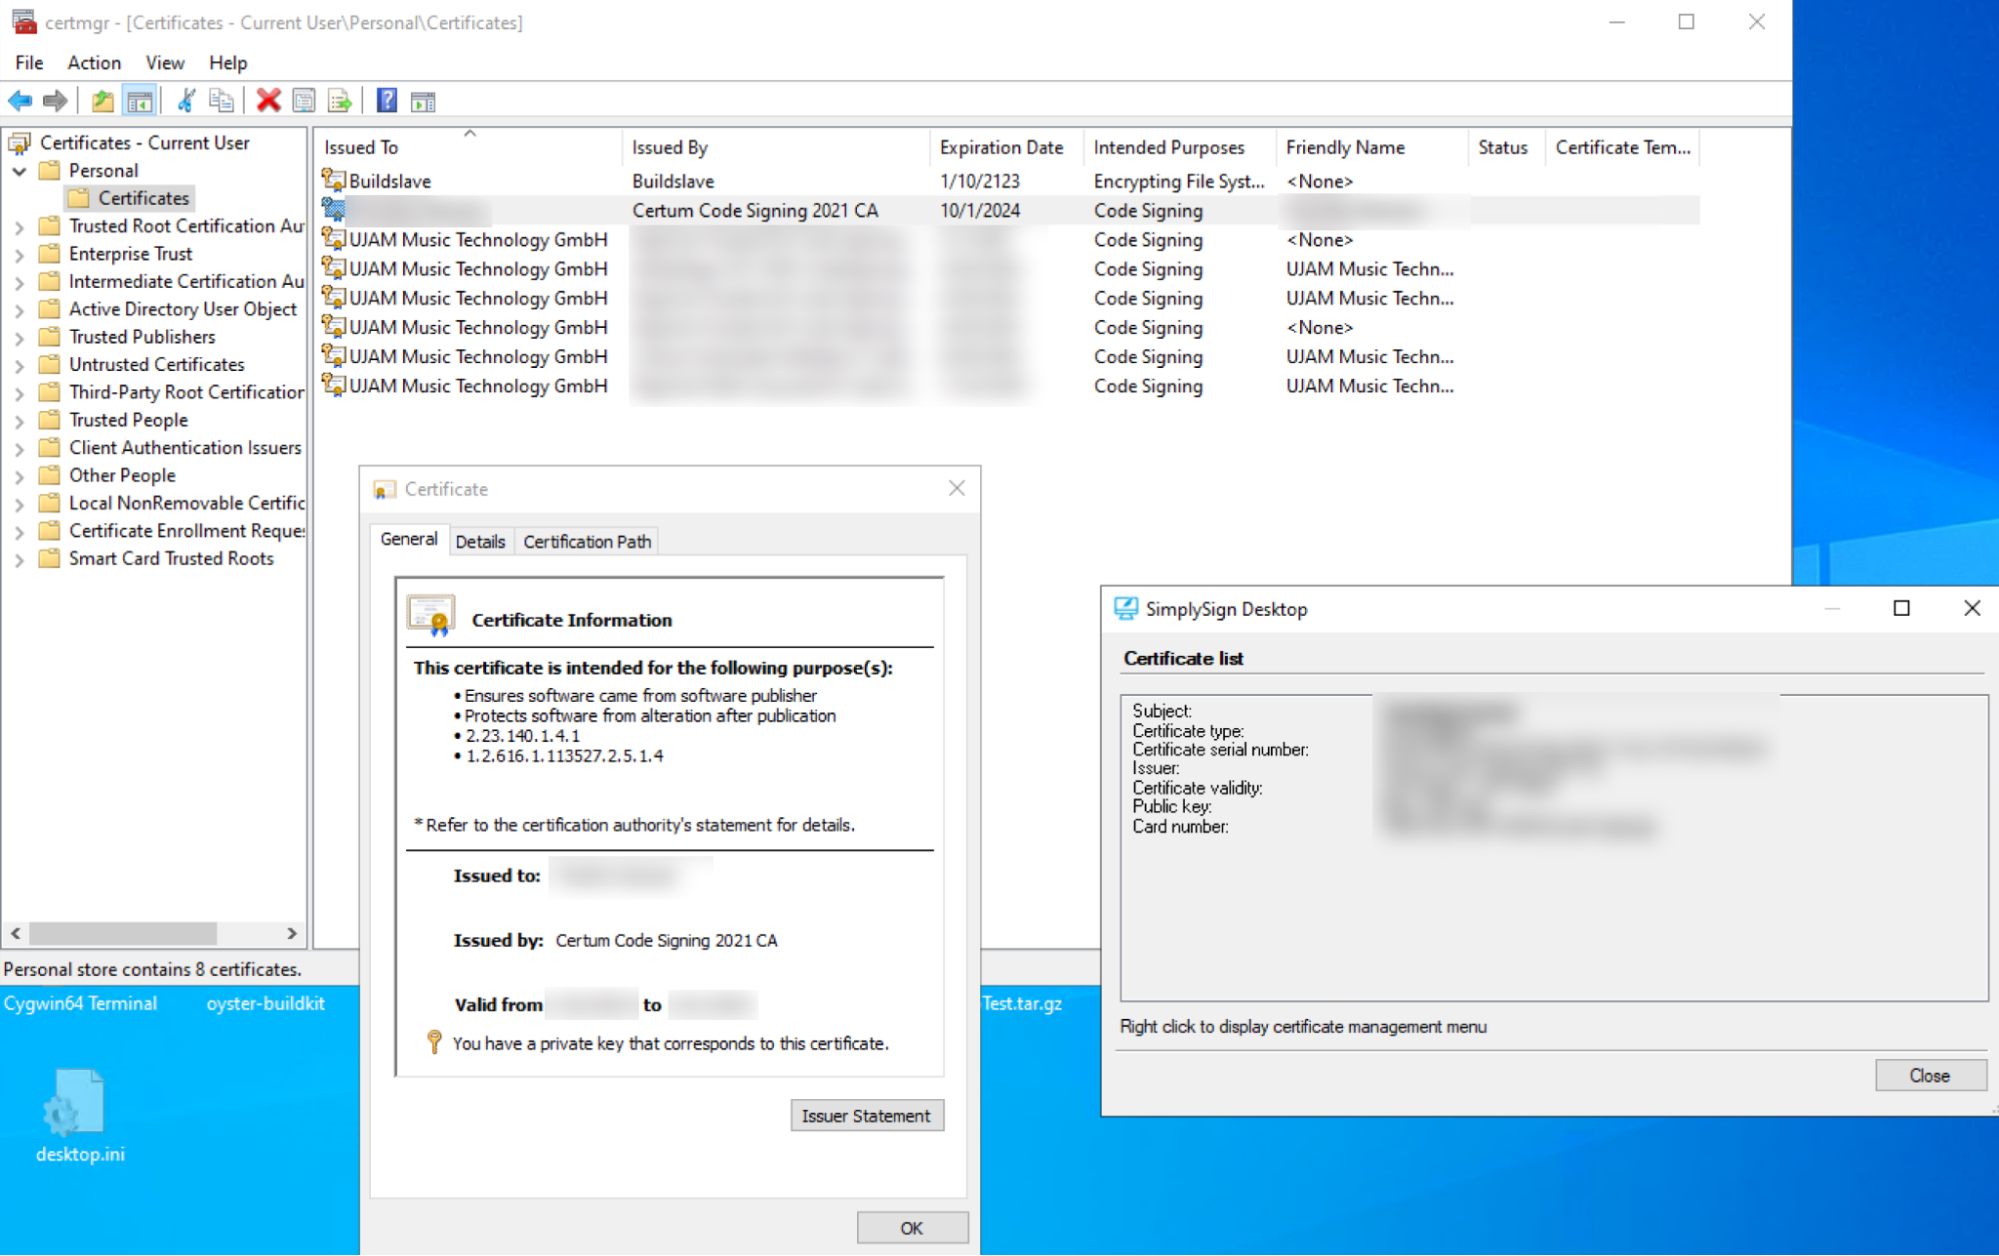Click OK in the Certificate dialog
Screen dimensions: 1999x1256
(912, 1227)
